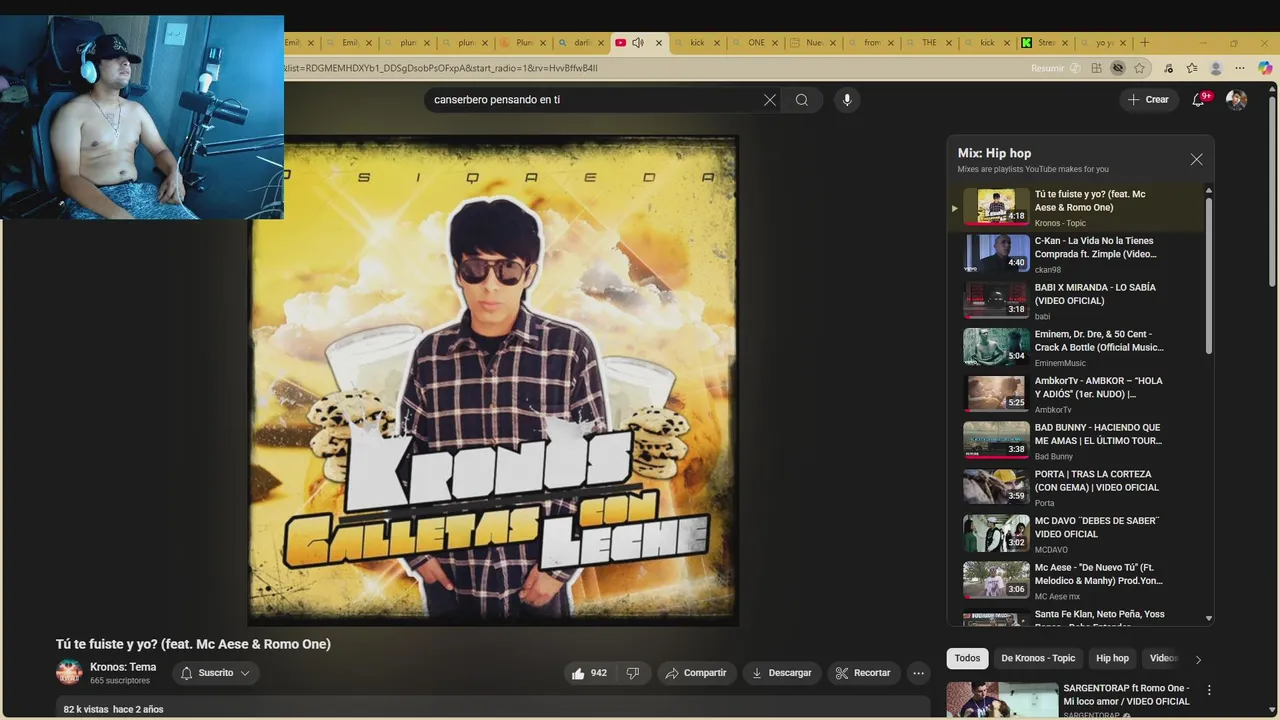
Task: Open the Kronos: Tema channel link
Action: (123, 667)
